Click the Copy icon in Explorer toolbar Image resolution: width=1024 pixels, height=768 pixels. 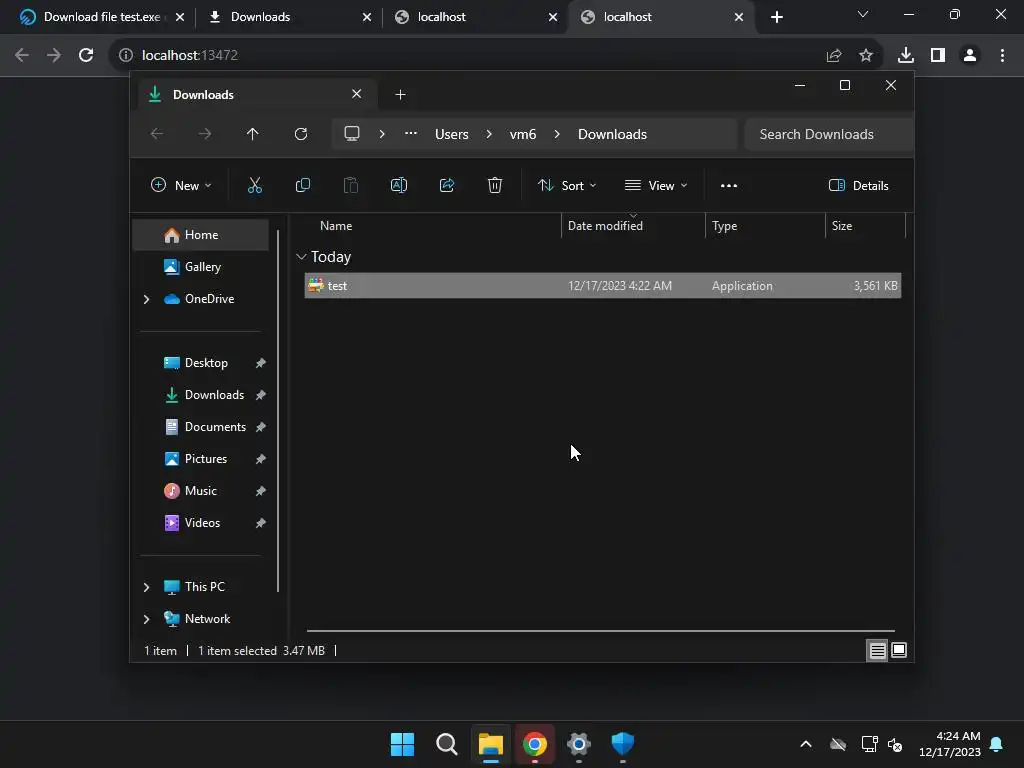302,185
